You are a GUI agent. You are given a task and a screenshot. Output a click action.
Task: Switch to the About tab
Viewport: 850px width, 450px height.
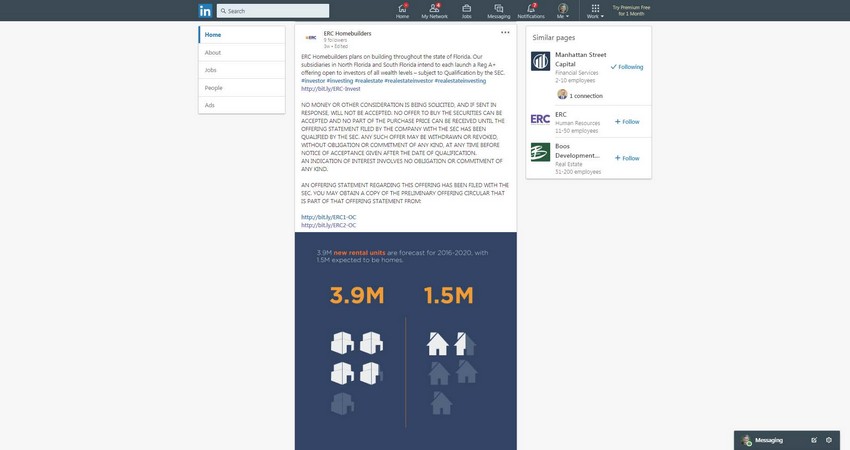tap(213, 52)
